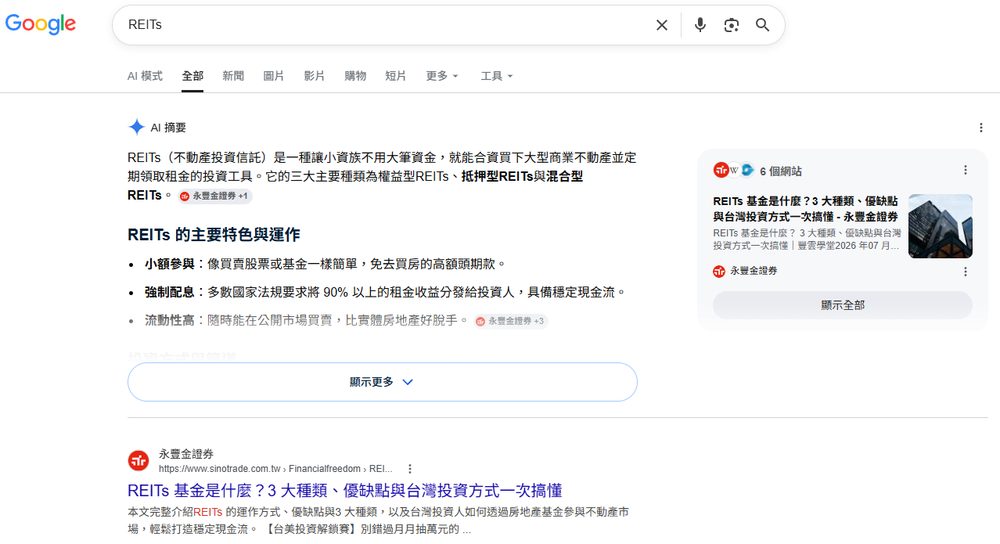Switch to 圖片 tab
Screen dimensions: 1000x544
click(274, 76)
